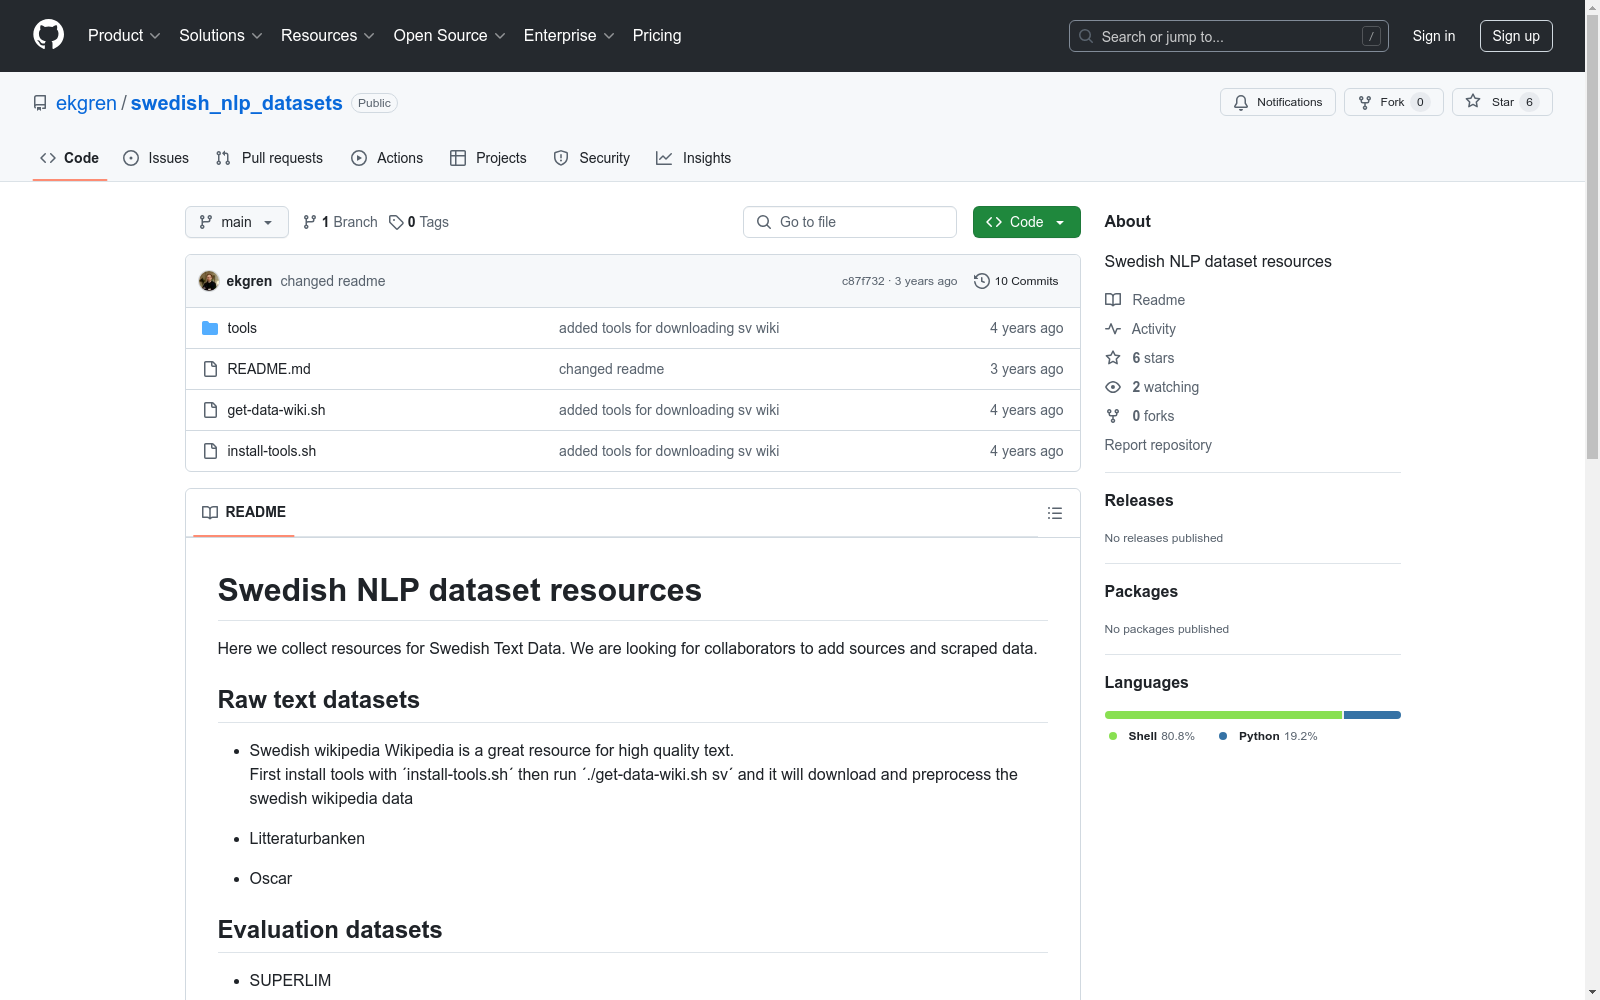Click the Releases heading link

[1139, 500]
